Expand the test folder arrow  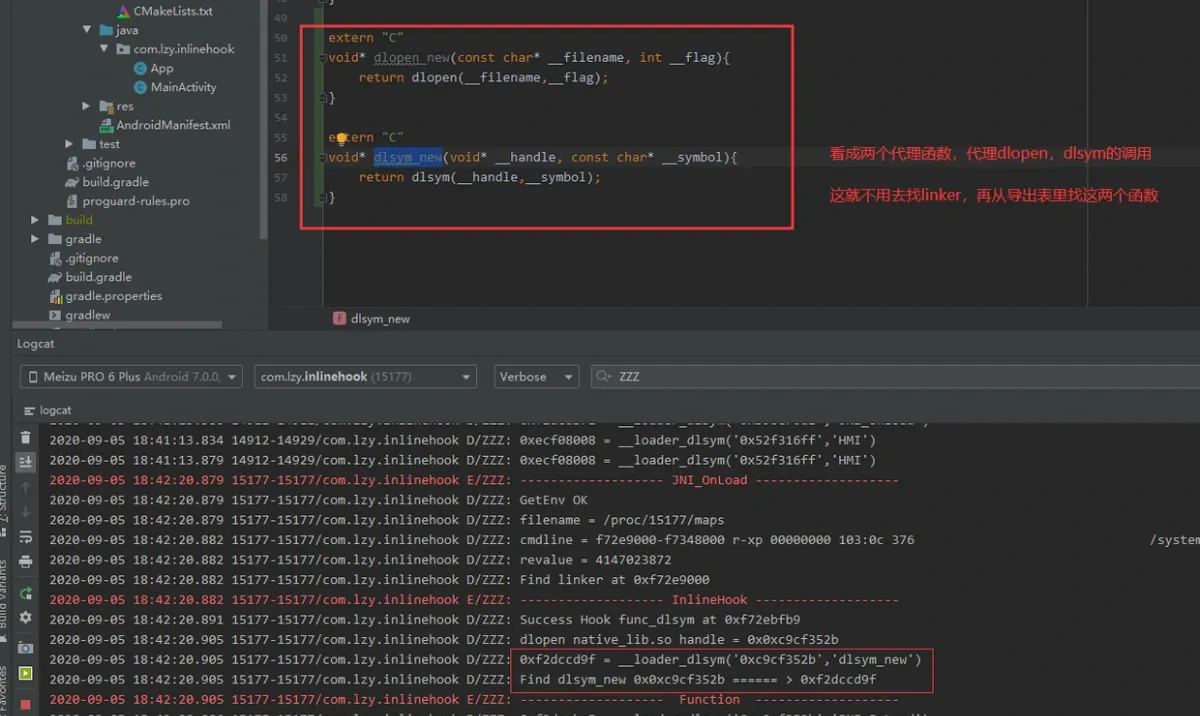pyautogui.click(x=69, y=144)
